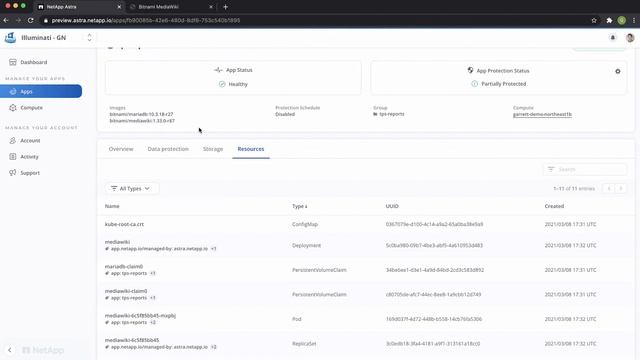Expand +1 labels on mediawiki deployment row

tap(213, 249)
